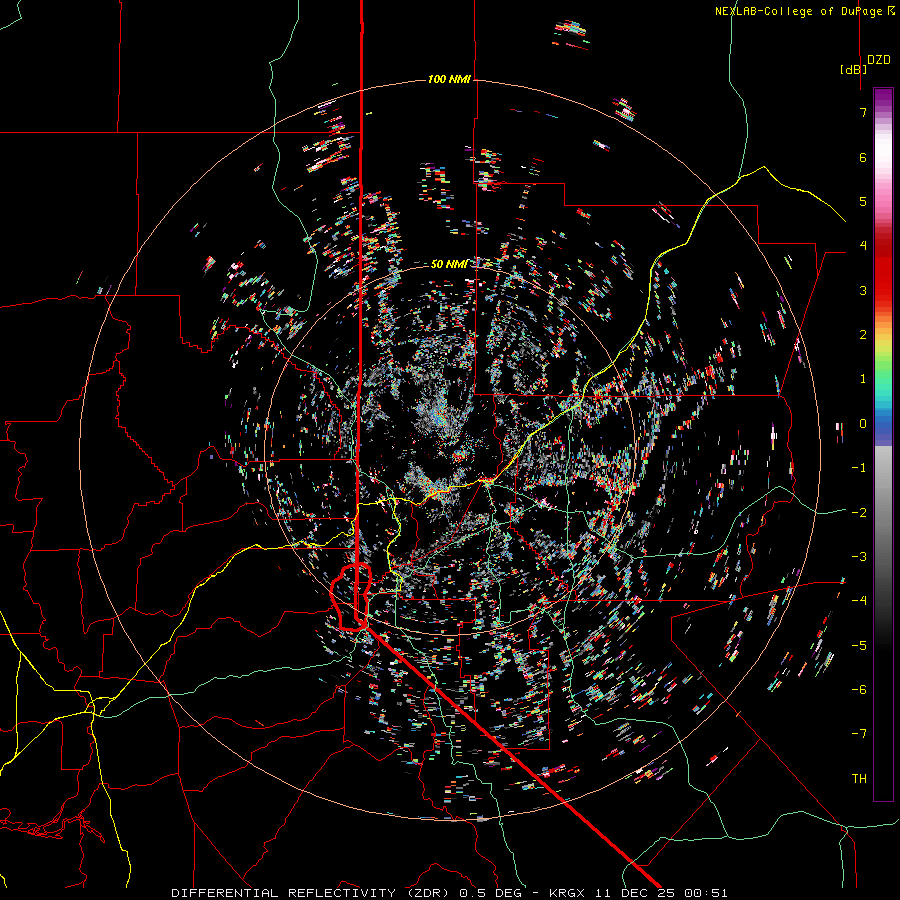Click the -5 value on color scale
The height and width of the screenshot is (900, 900).
pos(859,646)
